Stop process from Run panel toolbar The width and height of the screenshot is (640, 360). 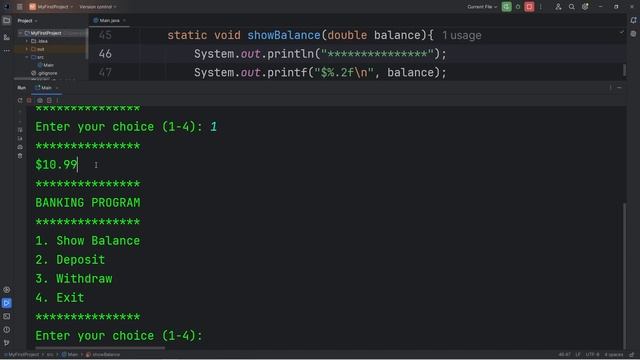(x=29, y=100)
